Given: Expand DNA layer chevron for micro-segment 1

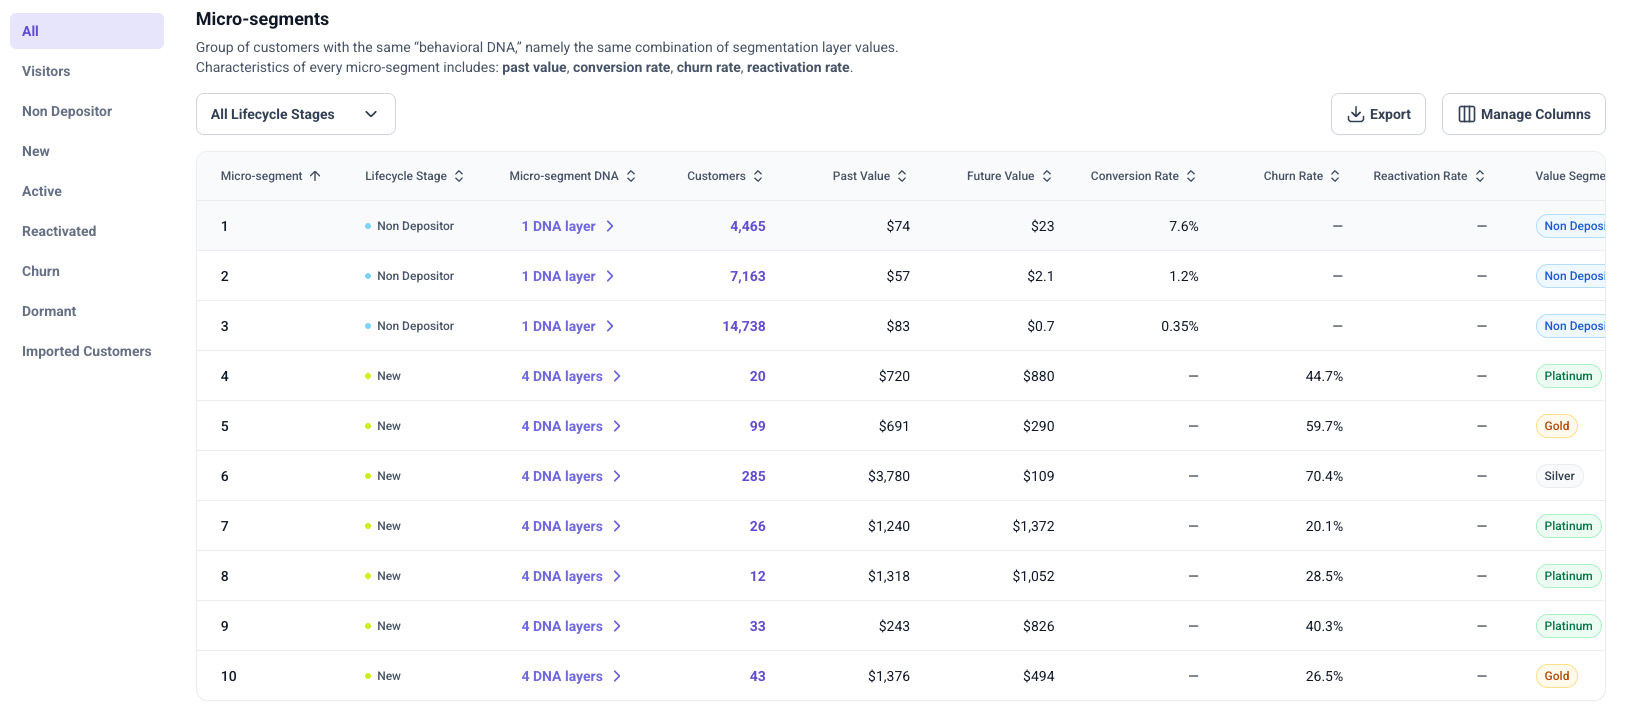Looking at the screenshot, I should [610, 226].
